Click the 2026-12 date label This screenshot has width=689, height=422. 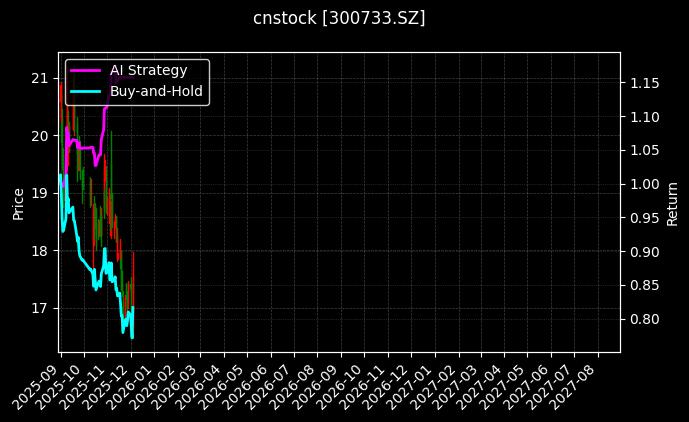coord(386,388)
